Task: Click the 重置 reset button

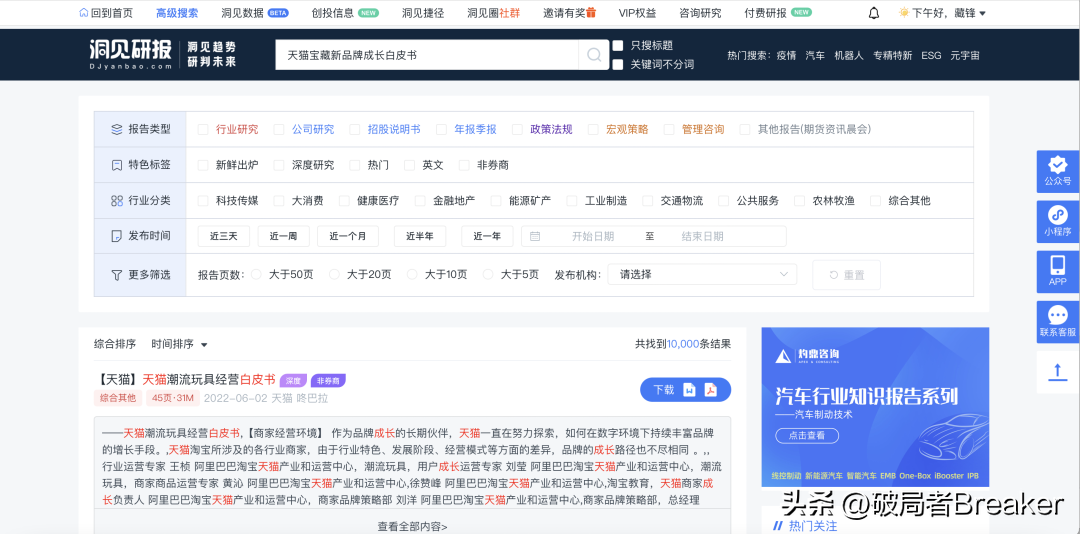Action: pyautogui.click(x=847, y=275)
